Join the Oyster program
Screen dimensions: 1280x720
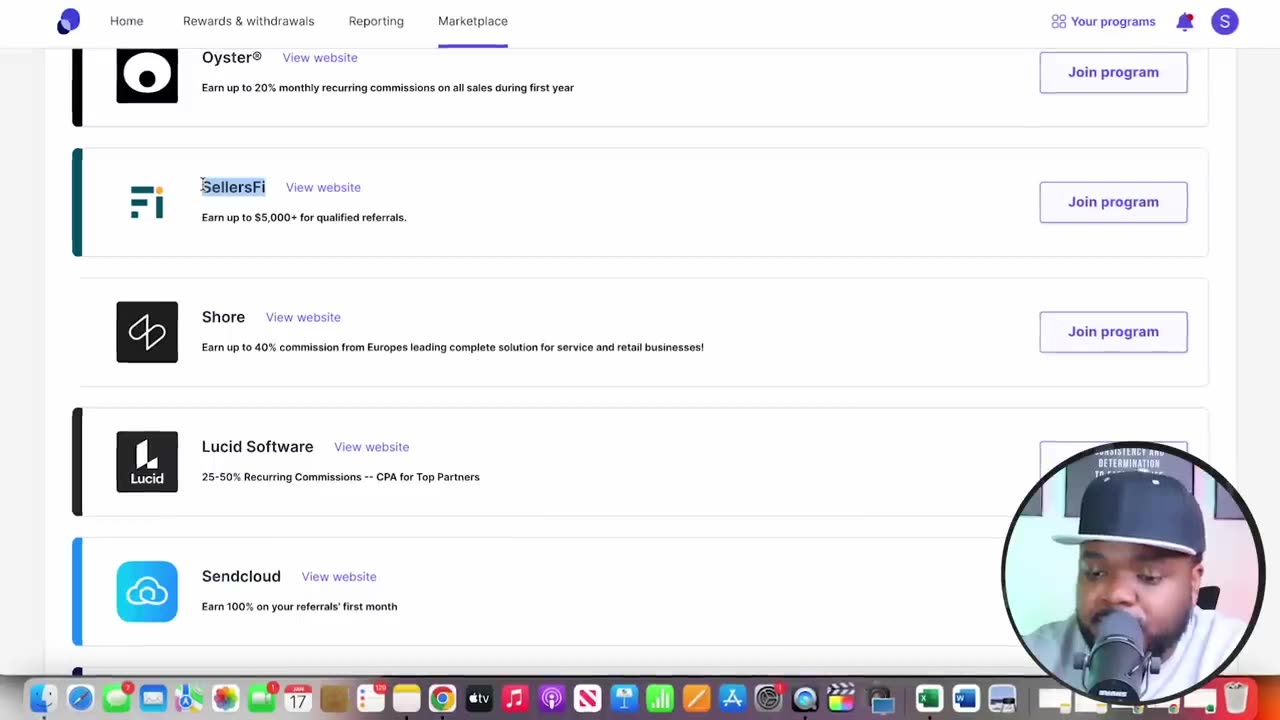coord(1113,72)
